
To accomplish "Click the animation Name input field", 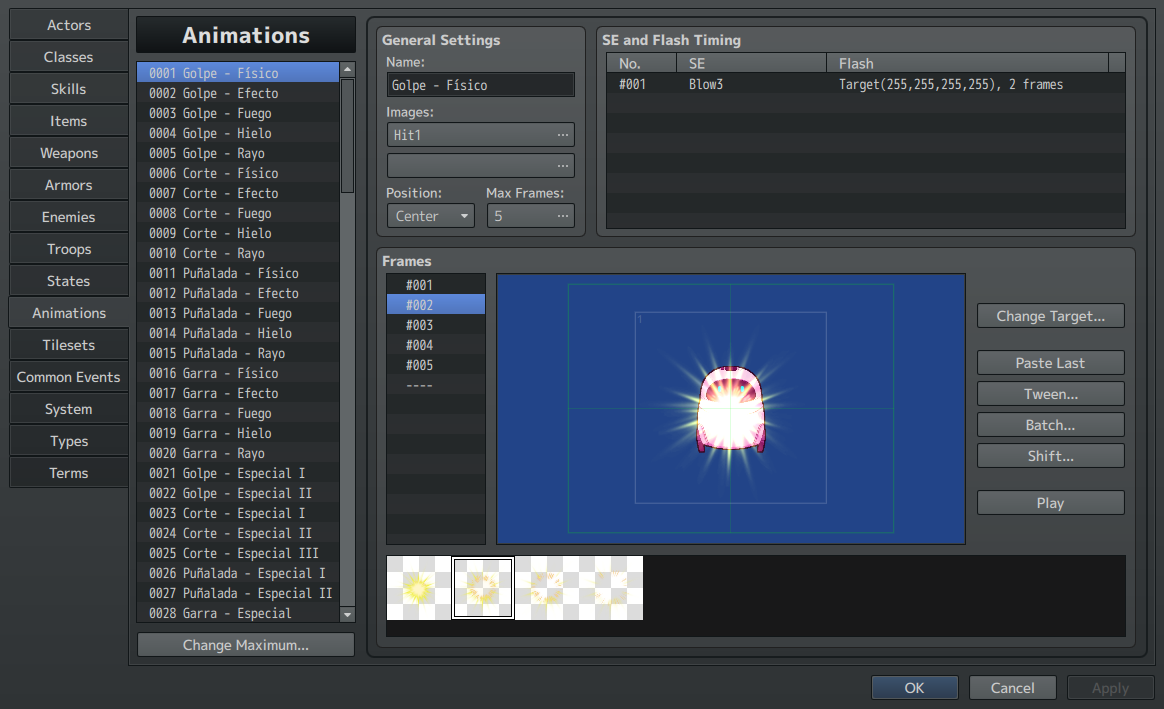I will click(480, 86).
